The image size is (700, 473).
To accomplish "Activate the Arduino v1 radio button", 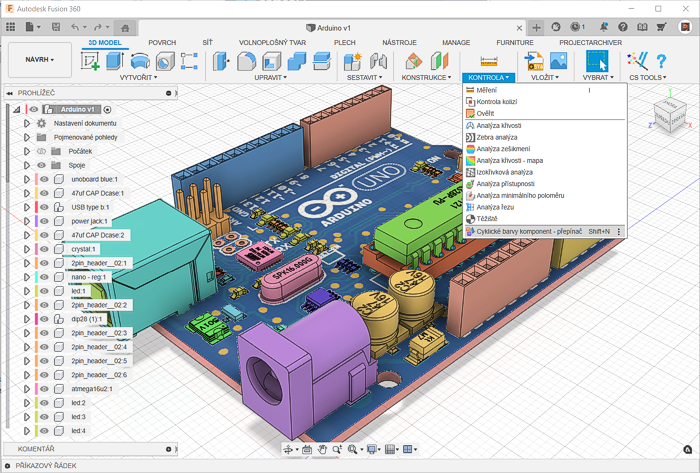I will click(x=107, y=109).
